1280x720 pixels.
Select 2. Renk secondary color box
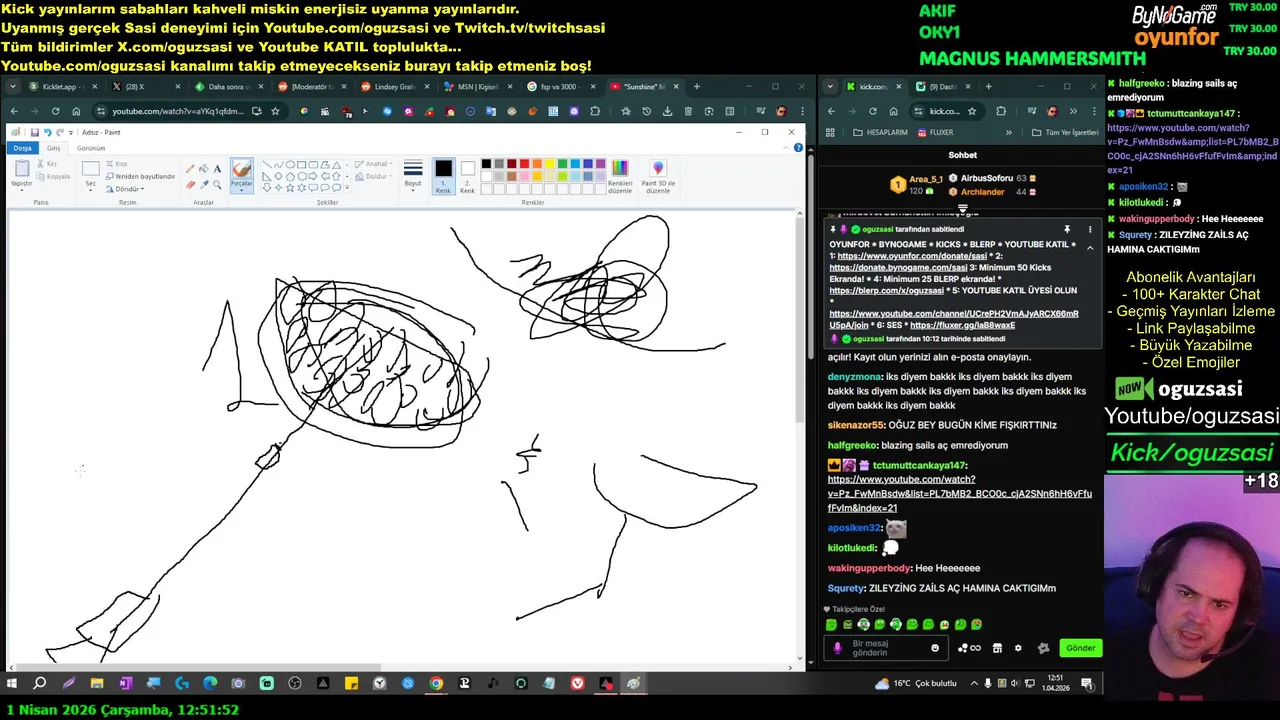(x=467, y=174)
